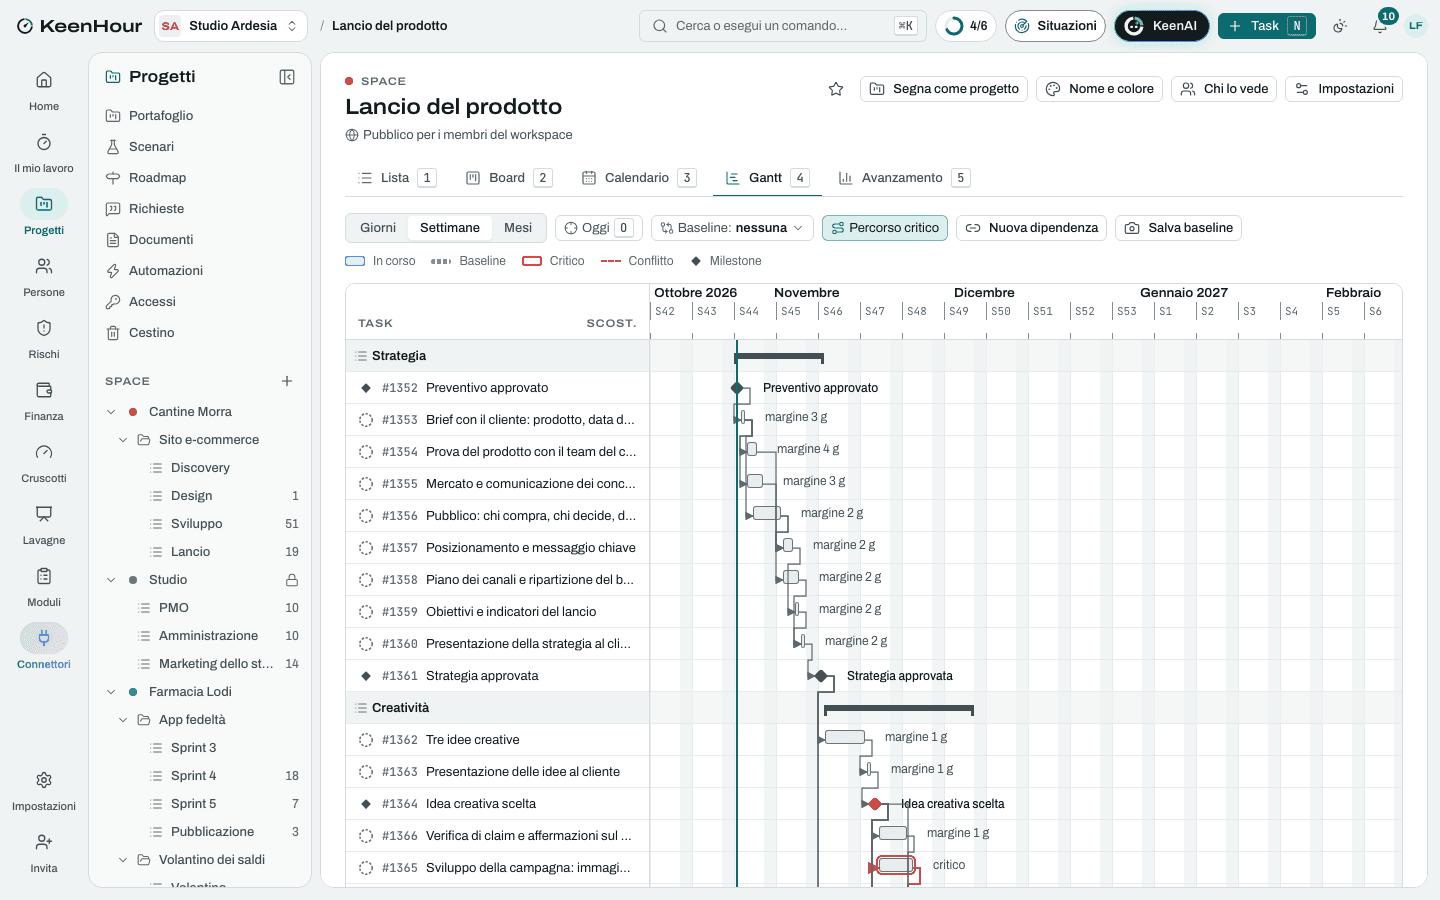Click Nuova dipendenza button

point(1031,228)
